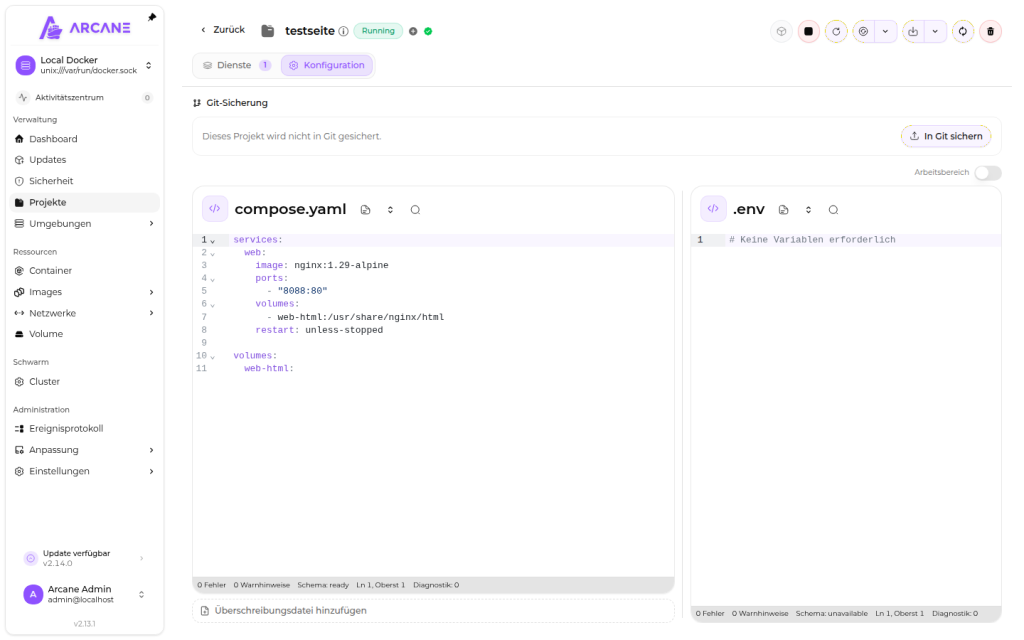
Task: Click Schema: ready in compose status bar
Action: pos(323,585)
